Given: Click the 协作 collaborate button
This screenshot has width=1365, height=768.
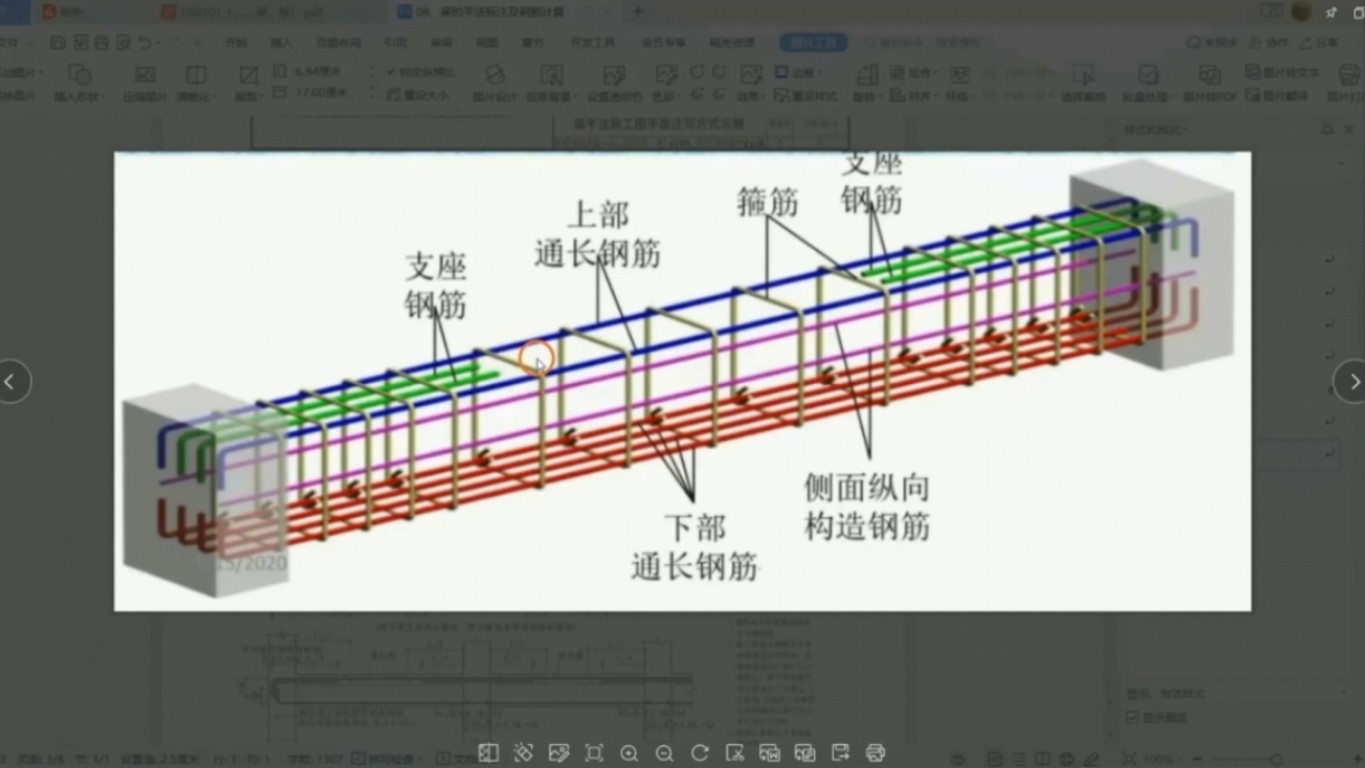Looking at the screenshot, I should (1269, 43).
